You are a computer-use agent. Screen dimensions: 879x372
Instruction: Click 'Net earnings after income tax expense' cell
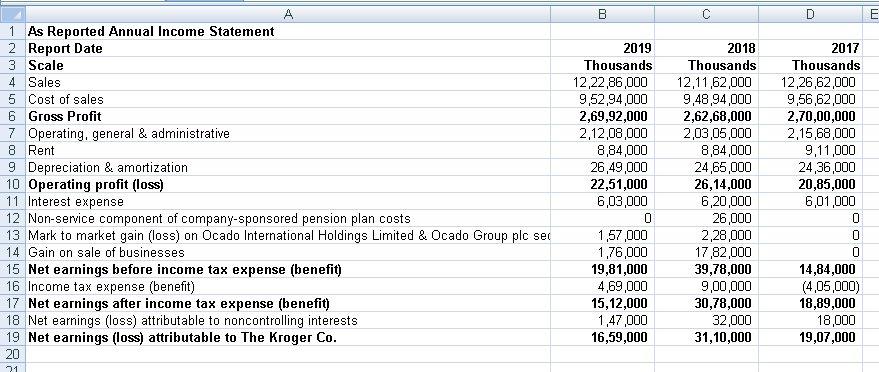[x=288, y=304]
